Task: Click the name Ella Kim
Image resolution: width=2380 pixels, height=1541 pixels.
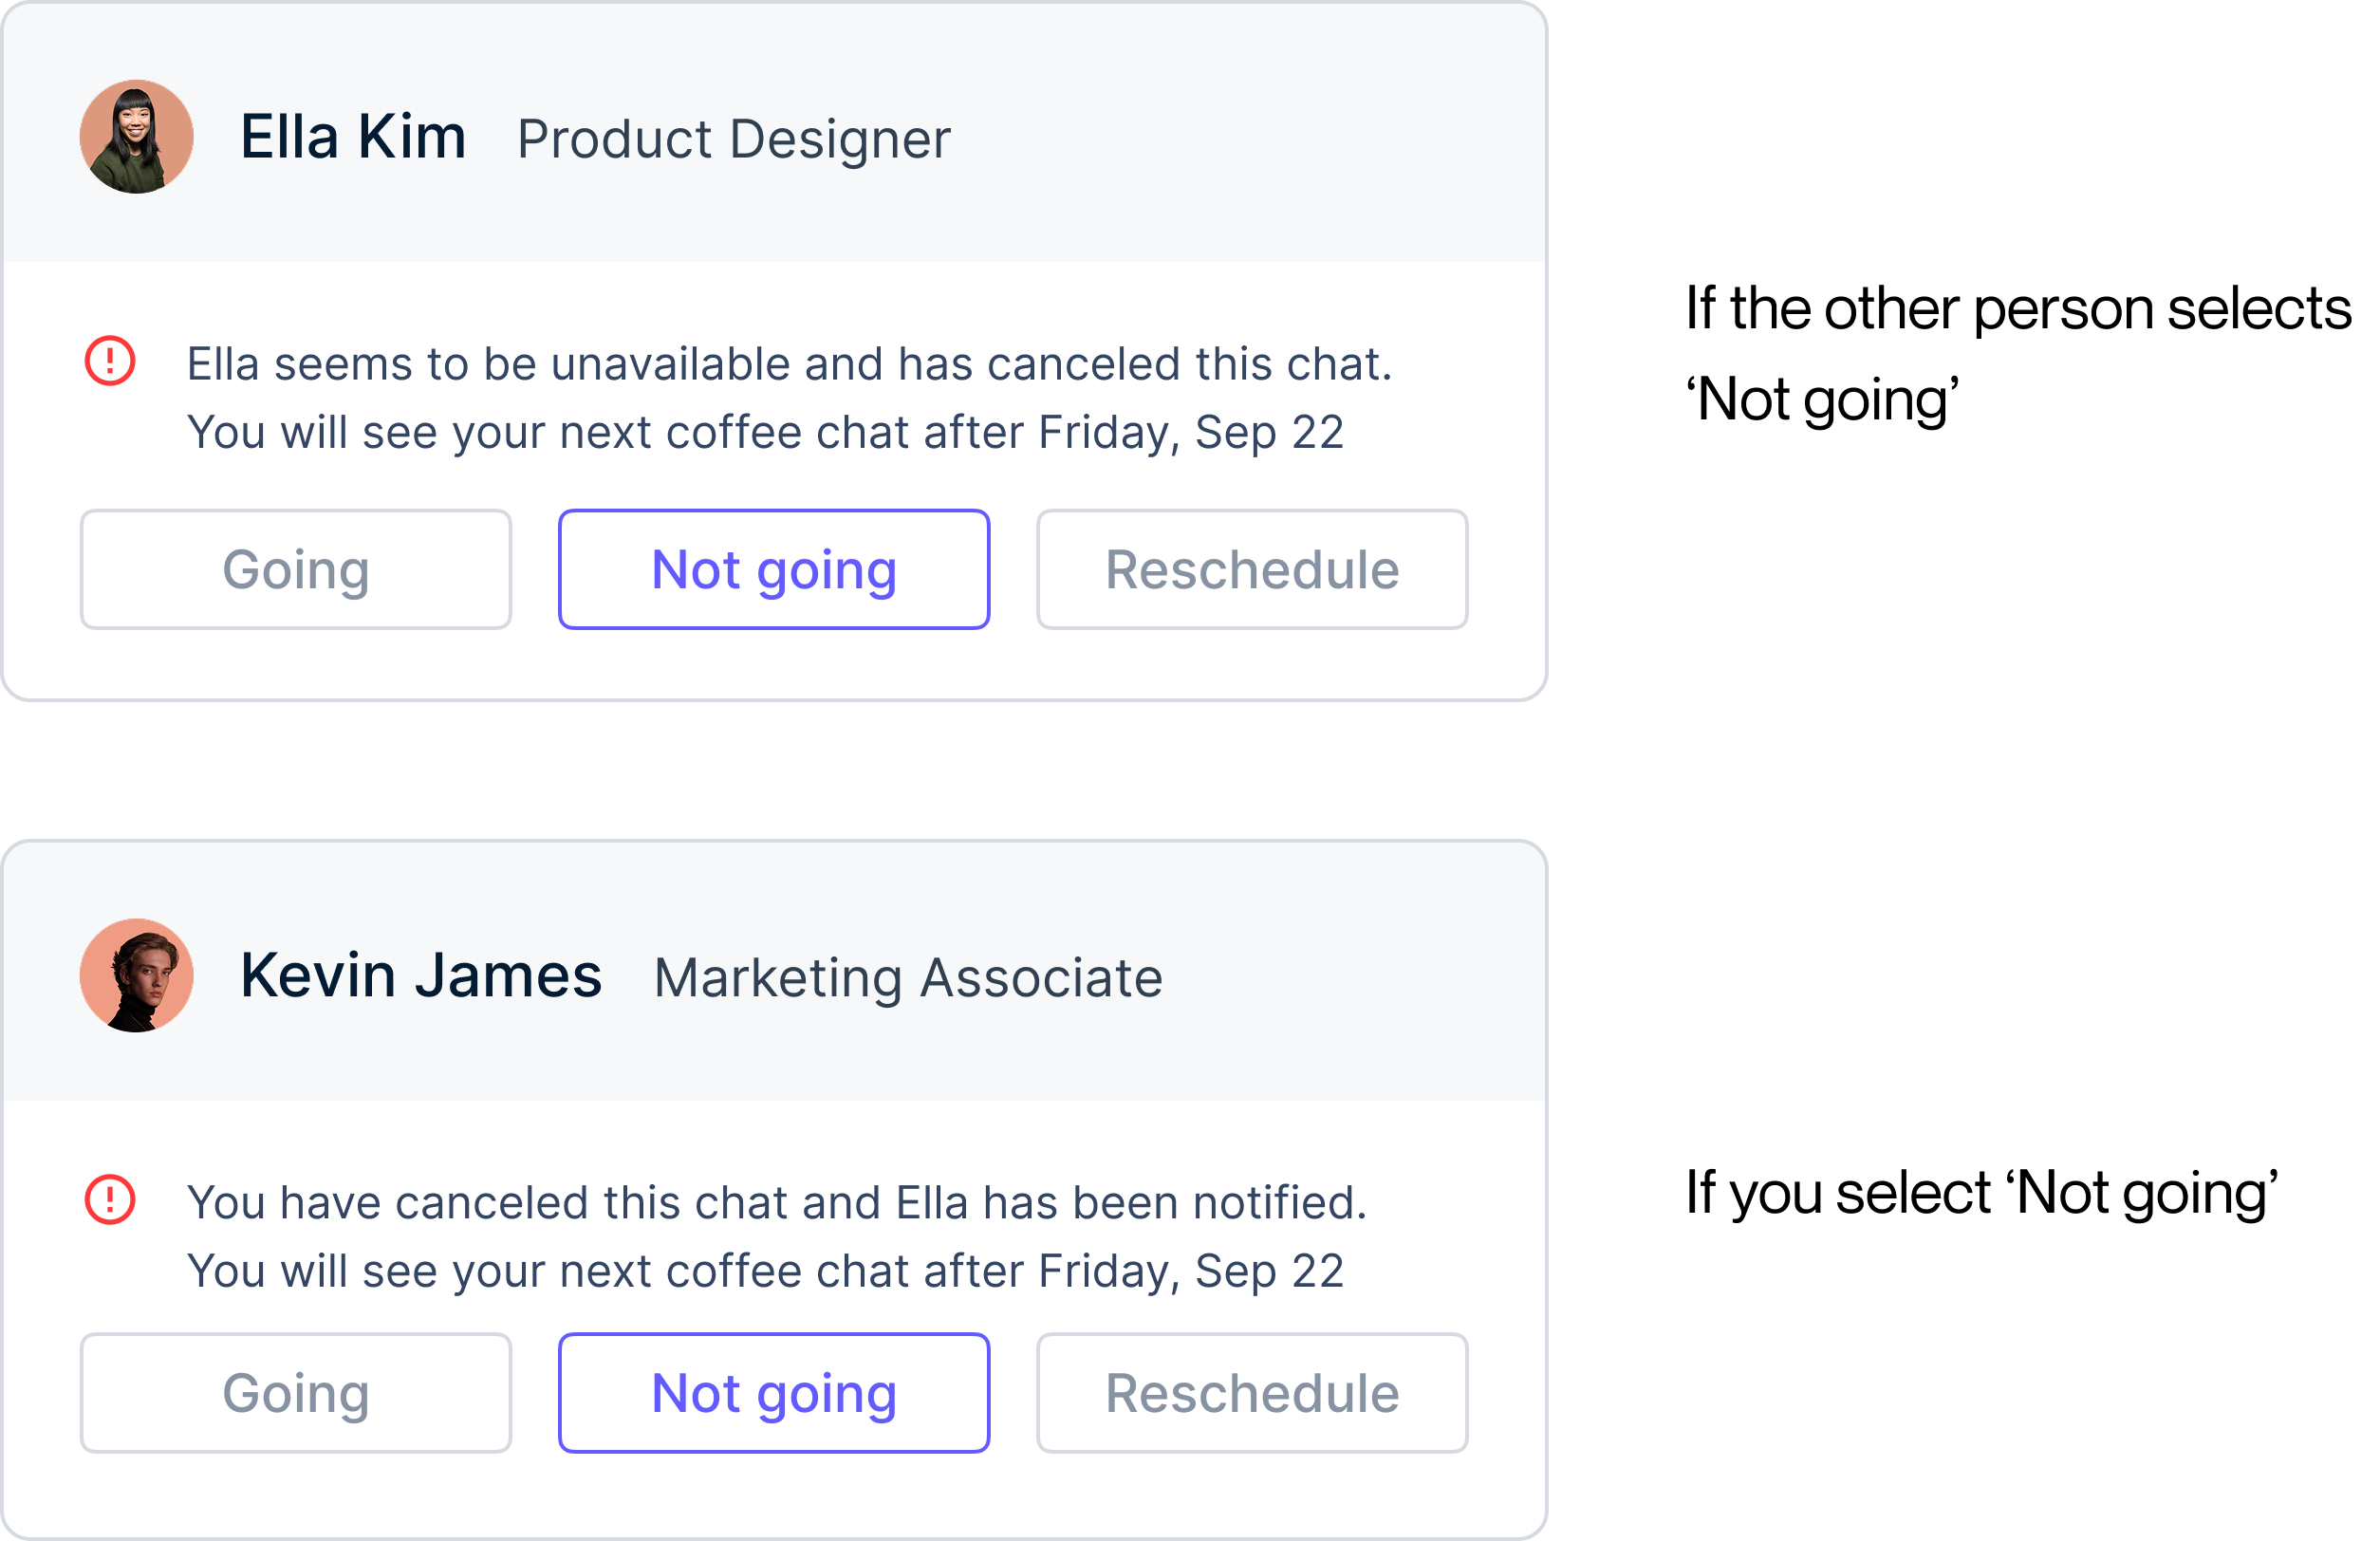Action: click(x=351, y=137)
